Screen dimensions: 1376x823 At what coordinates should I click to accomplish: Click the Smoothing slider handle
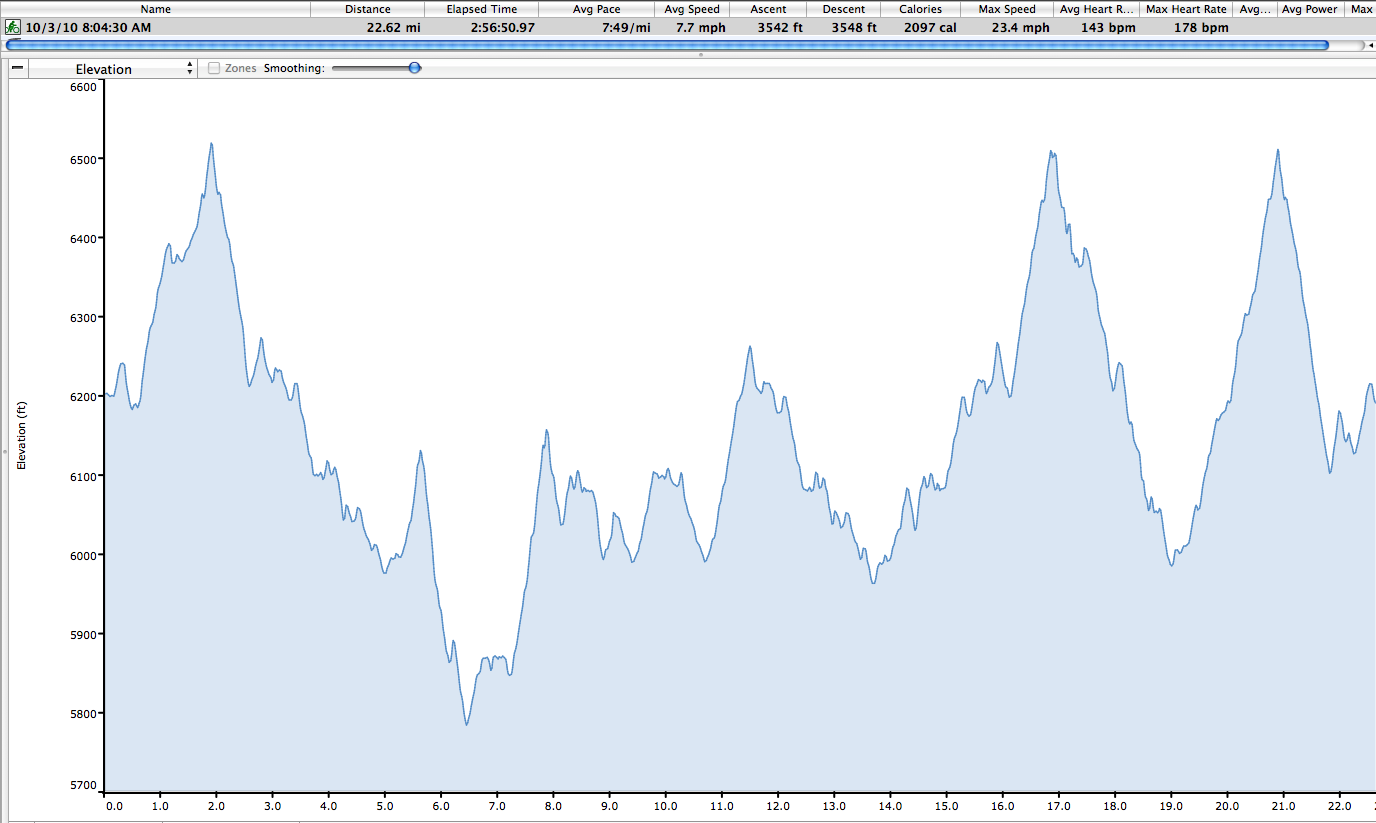(414, 68)
